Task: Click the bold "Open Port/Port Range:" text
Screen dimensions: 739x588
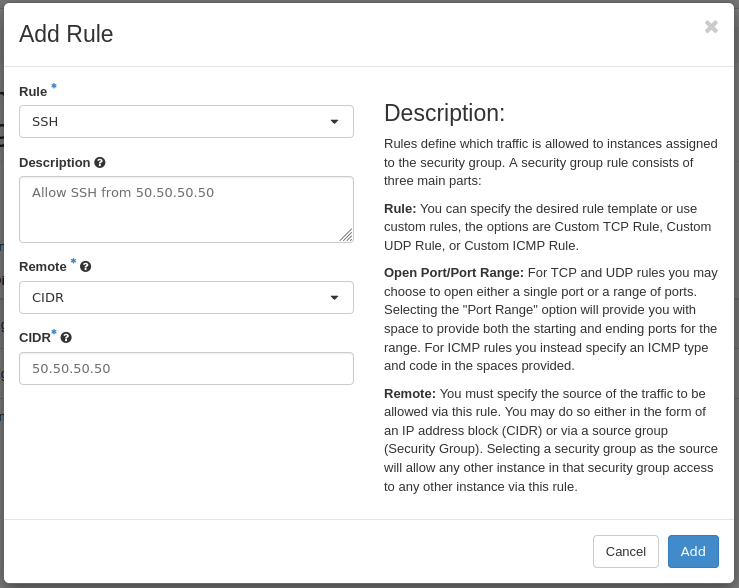Action: coord(453,273)
